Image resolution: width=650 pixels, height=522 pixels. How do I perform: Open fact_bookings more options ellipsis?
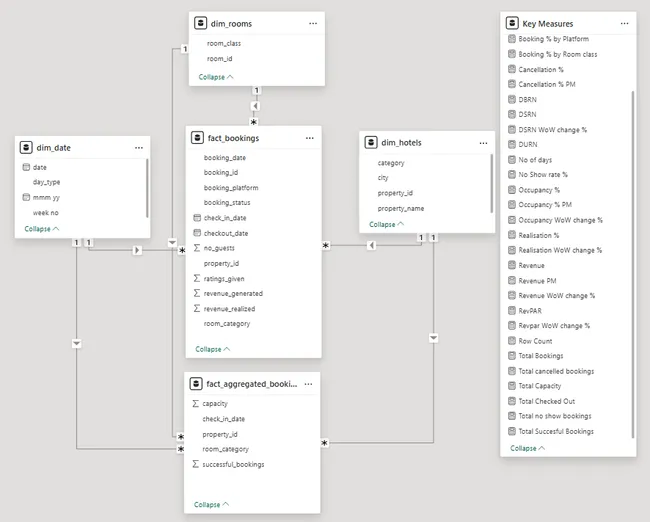(x=310, y=138)
